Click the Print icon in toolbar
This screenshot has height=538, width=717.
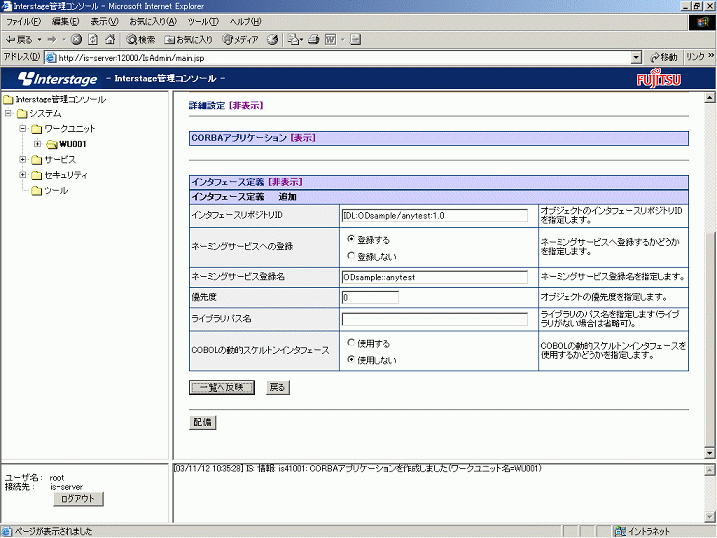click(314, 40)
